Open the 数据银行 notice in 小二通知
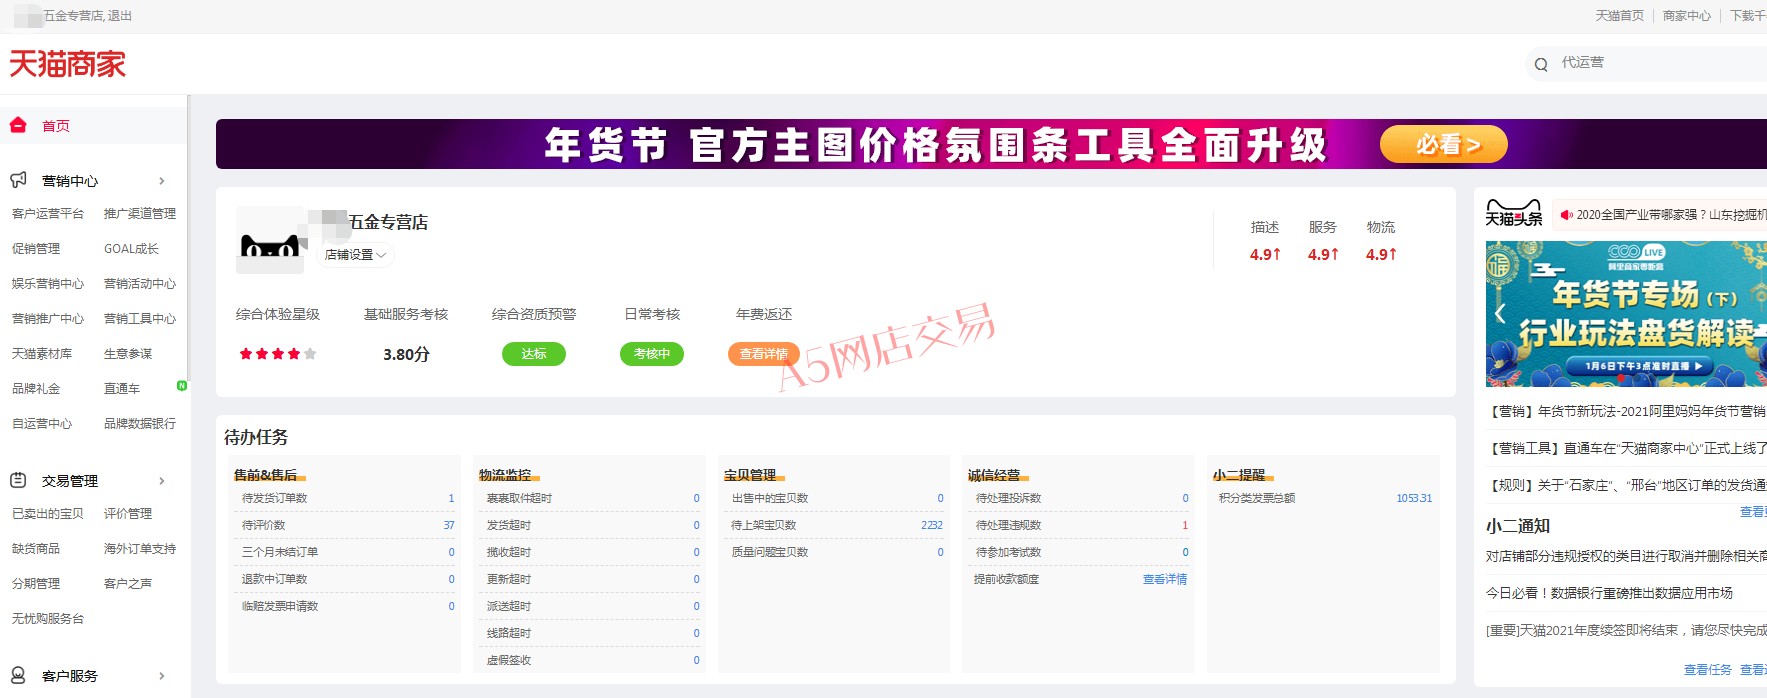Image resolution: width=1767 pixels, height=698 pixels. pyautogui.click(x=1609, y=593)
